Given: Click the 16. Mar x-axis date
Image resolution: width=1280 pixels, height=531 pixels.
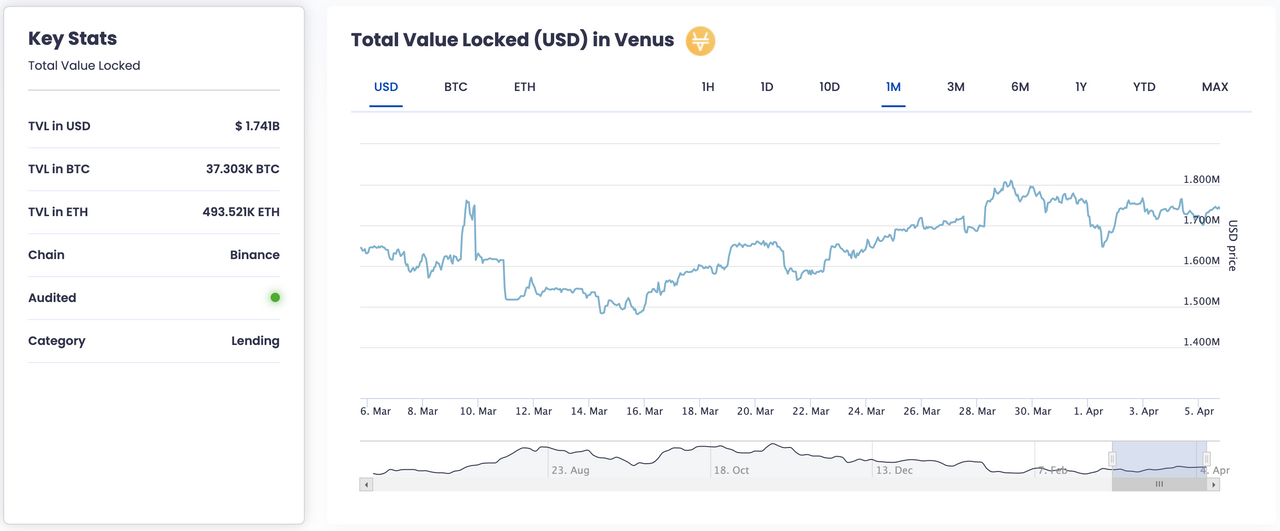Looking at the screenshot, I should [x=643, y=411].
